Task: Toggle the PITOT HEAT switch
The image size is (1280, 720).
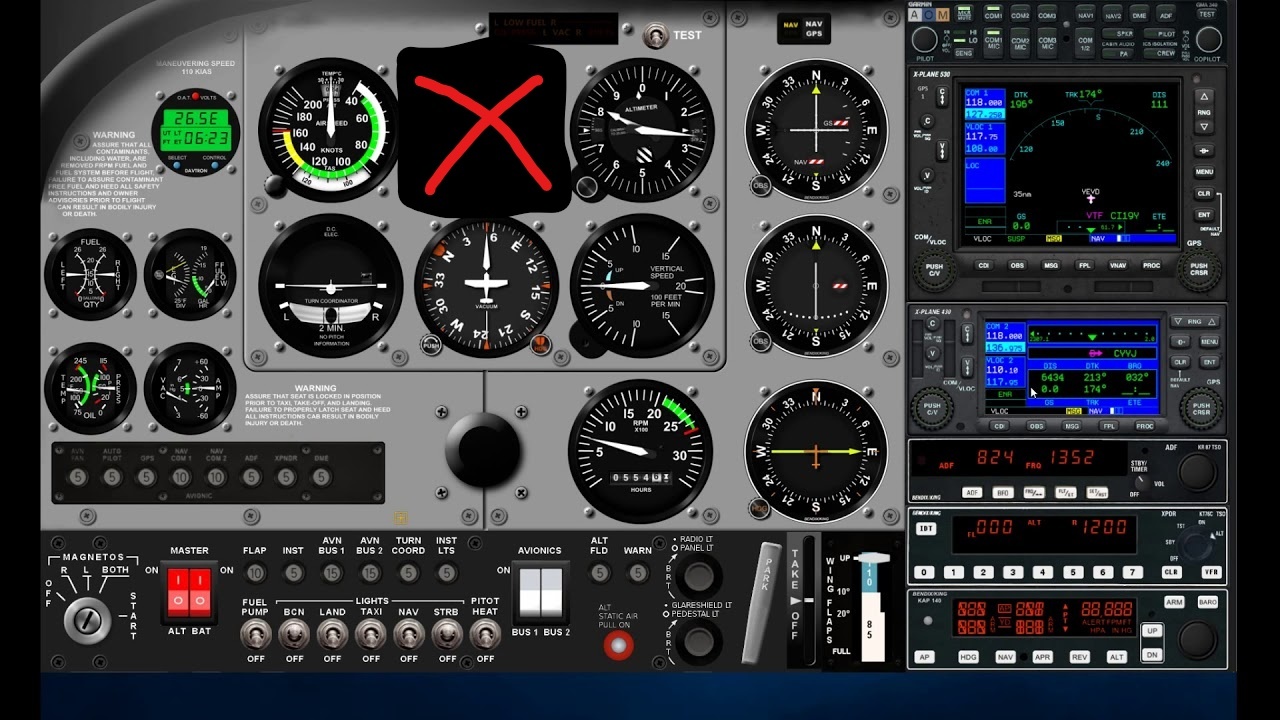Action: [x=485, y=633]
